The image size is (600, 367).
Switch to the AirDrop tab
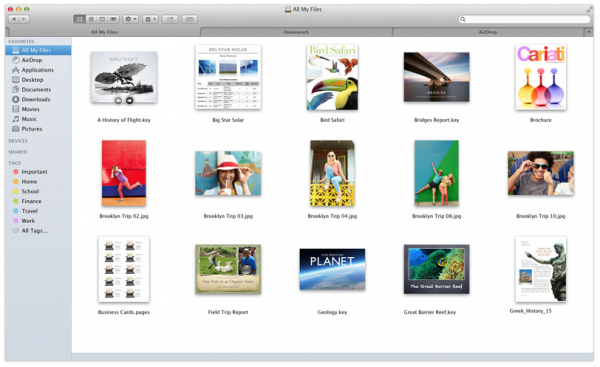click(488, 32)
